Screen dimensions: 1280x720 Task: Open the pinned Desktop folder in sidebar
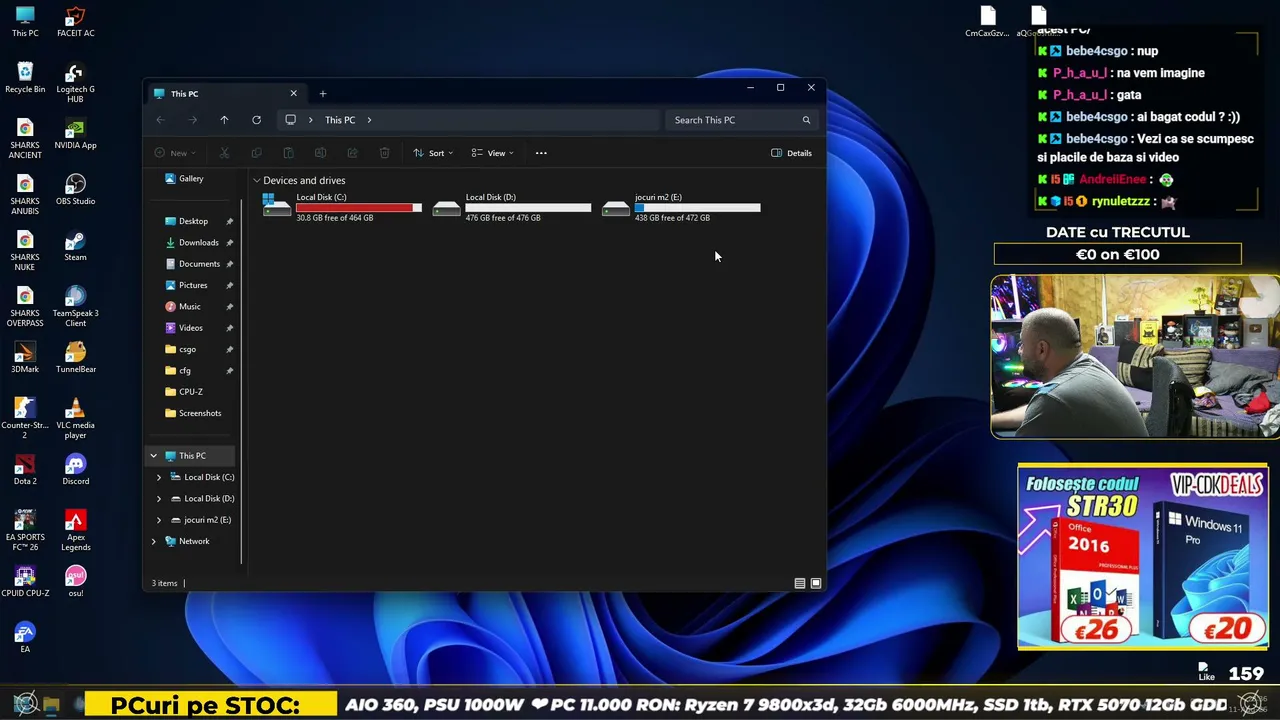194,221
